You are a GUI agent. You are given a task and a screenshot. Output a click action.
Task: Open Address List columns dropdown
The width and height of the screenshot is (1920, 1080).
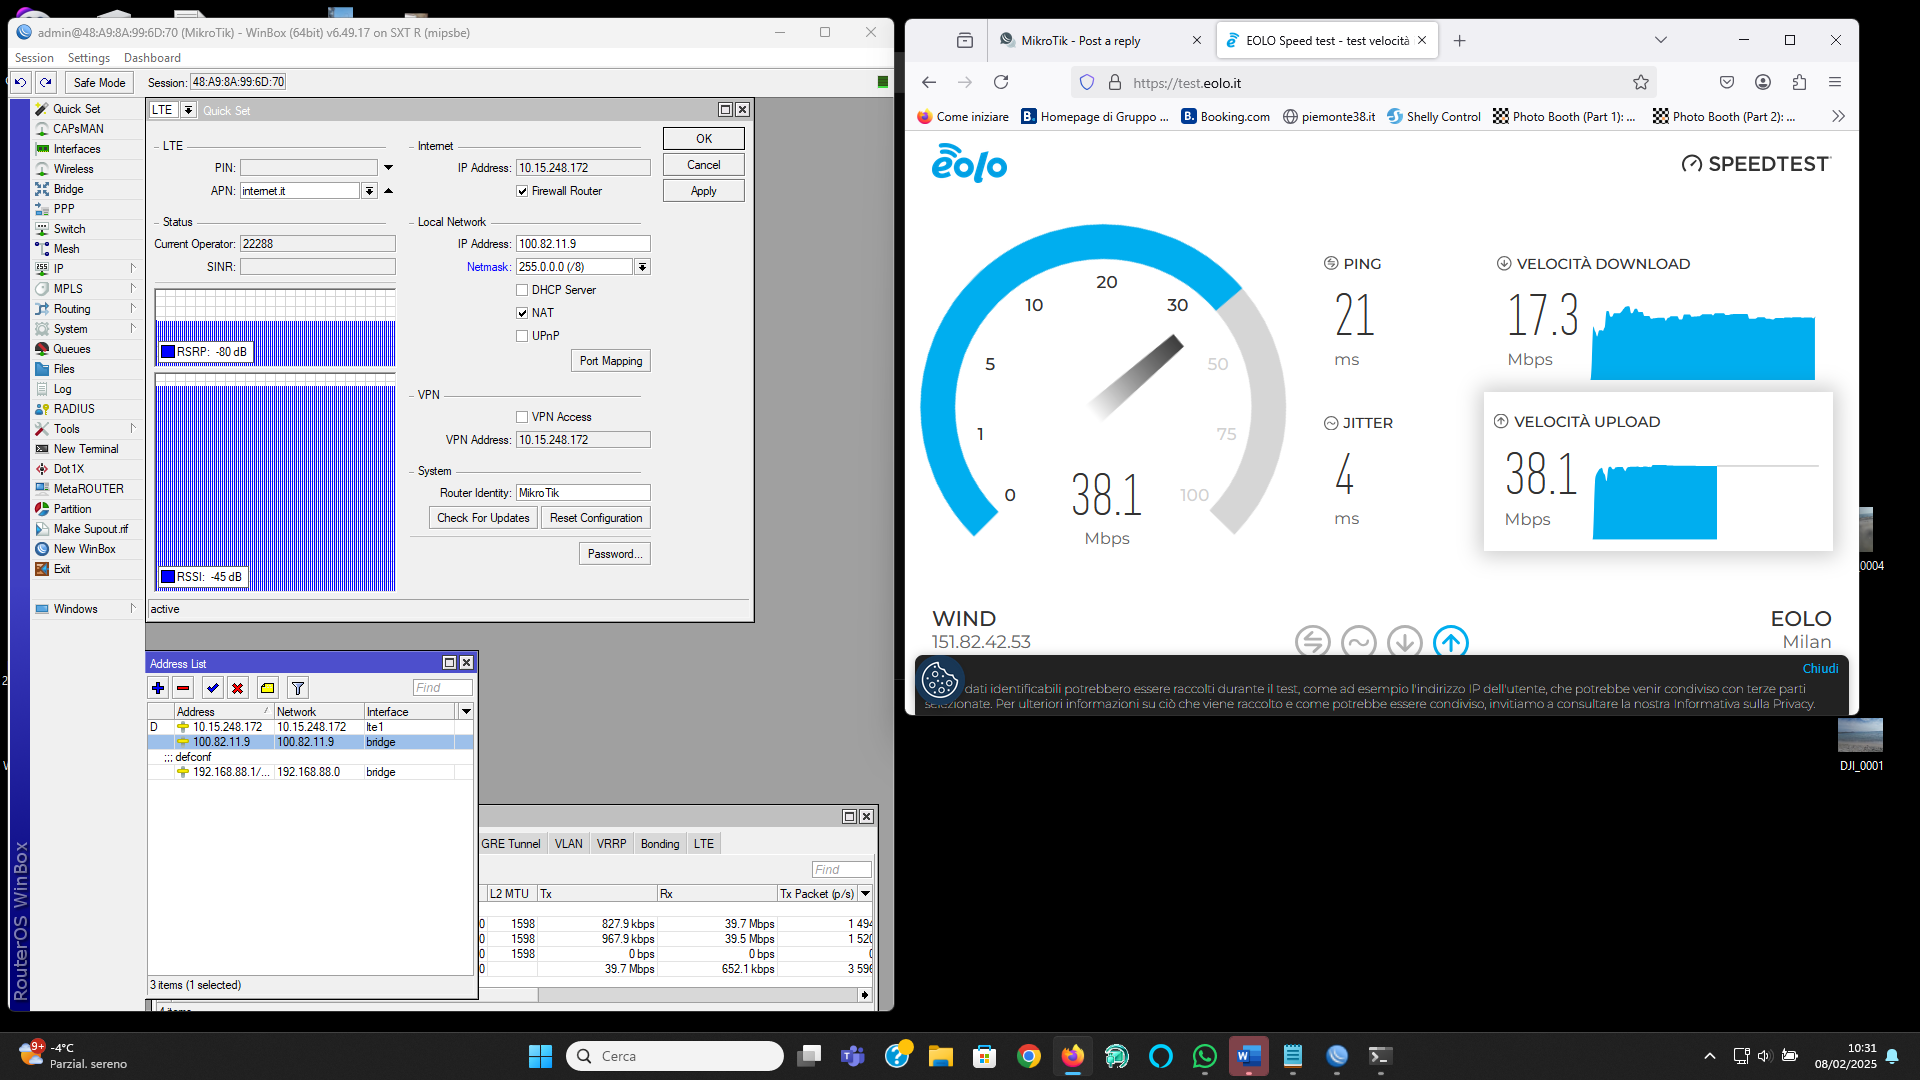pos(466,711)
